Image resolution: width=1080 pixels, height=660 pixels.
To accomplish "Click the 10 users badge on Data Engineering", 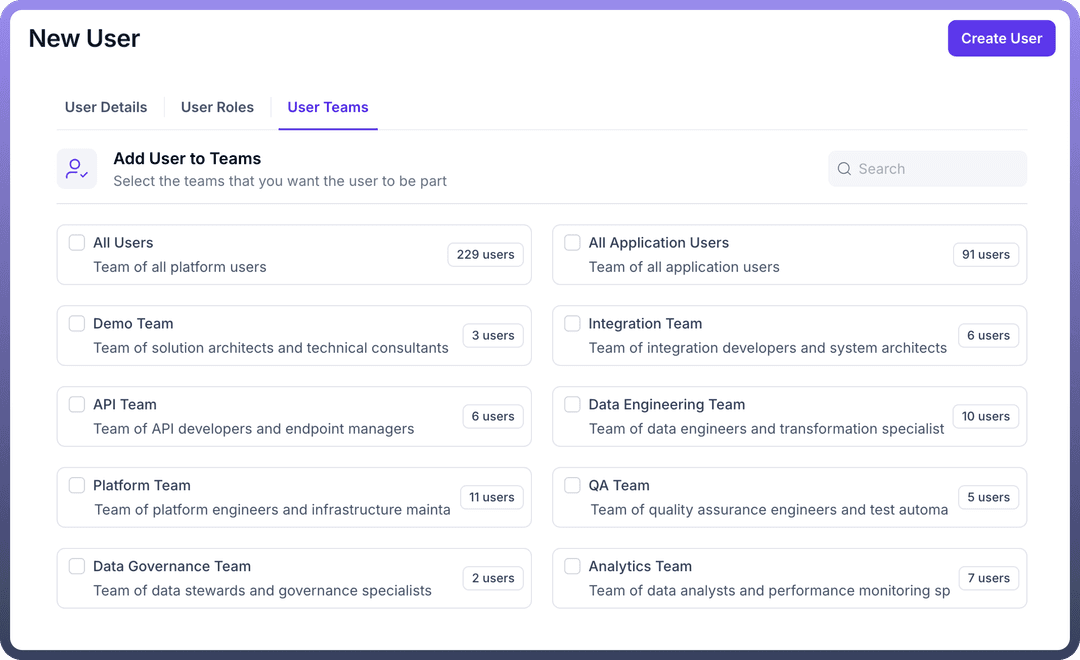I will pyautogui.click(x=985, y=417).
